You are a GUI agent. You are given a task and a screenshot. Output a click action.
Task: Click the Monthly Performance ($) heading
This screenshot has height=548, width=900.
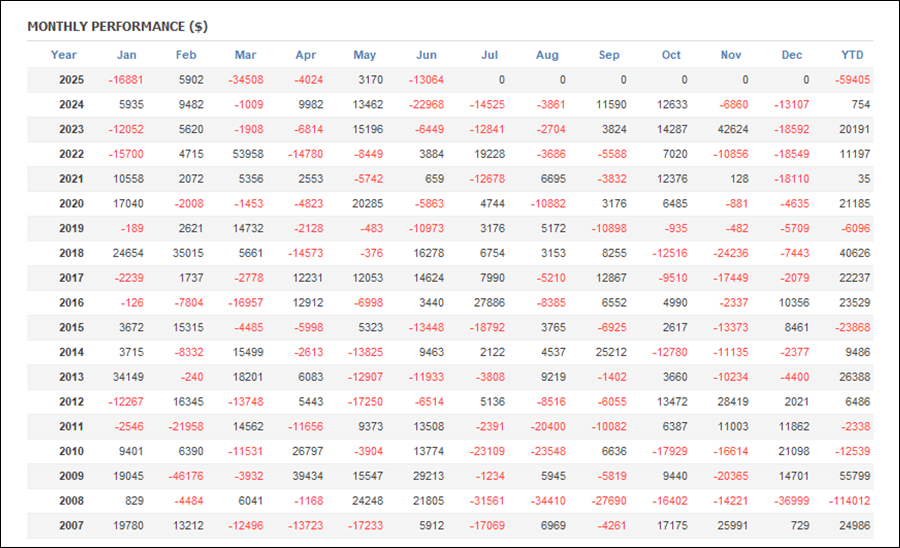(x=118, y=26)
